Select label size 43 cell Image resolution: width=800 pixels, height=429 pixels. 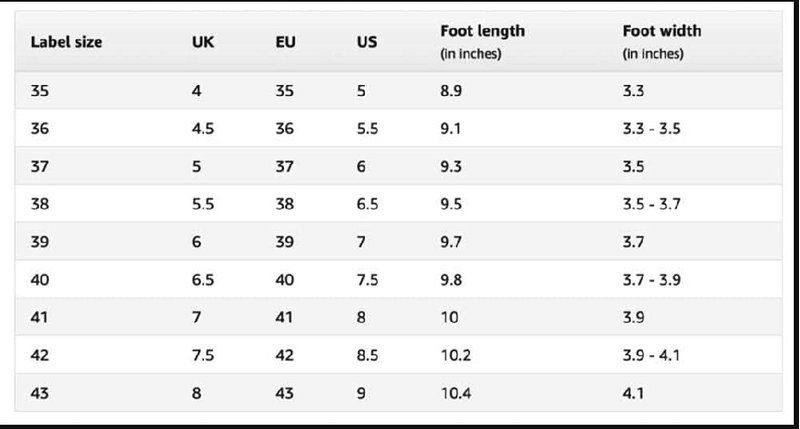tap(40, 393)
